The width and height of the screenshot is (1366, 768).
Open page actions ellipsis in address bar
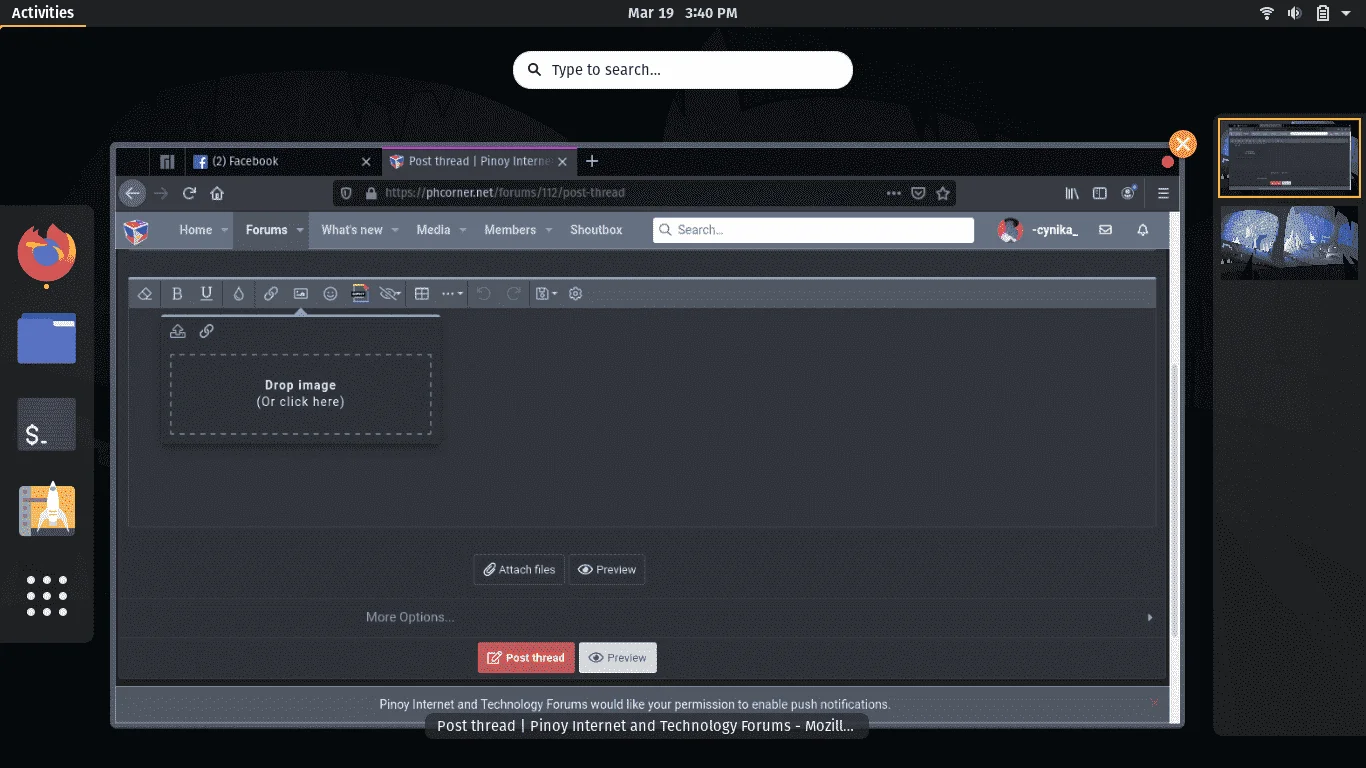[892, 193]
